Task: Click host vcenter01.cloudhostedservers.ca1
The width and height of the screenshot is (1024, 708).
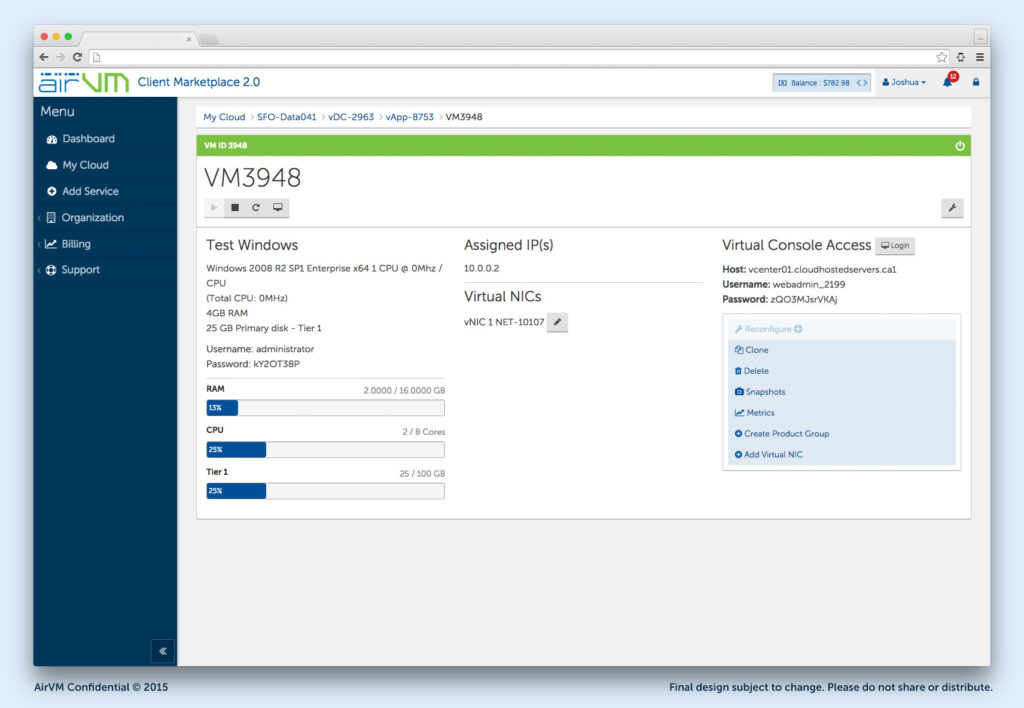Action: tap(822, 269)
